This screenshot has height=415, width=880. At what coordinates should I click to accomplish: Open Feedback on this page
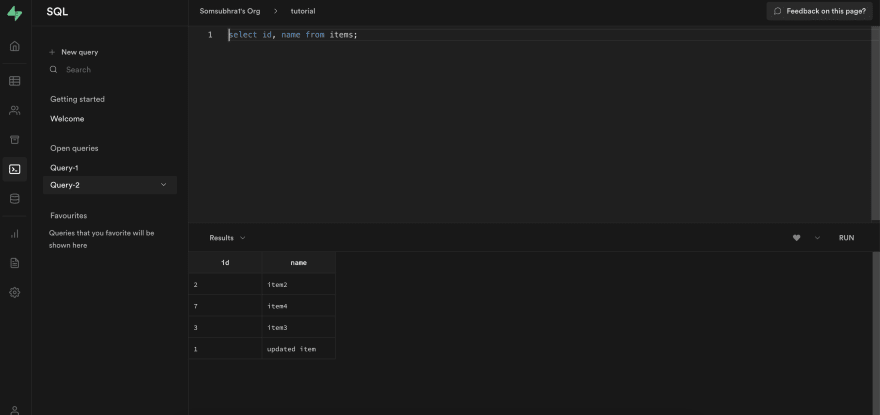tap(819, 11)
